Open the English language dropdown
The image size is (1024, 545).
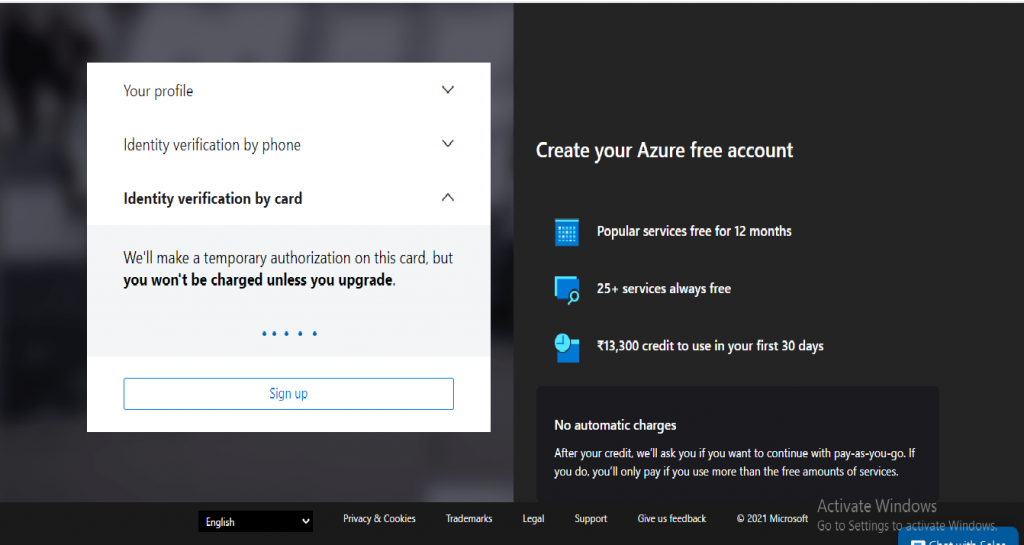click(255, 522)
